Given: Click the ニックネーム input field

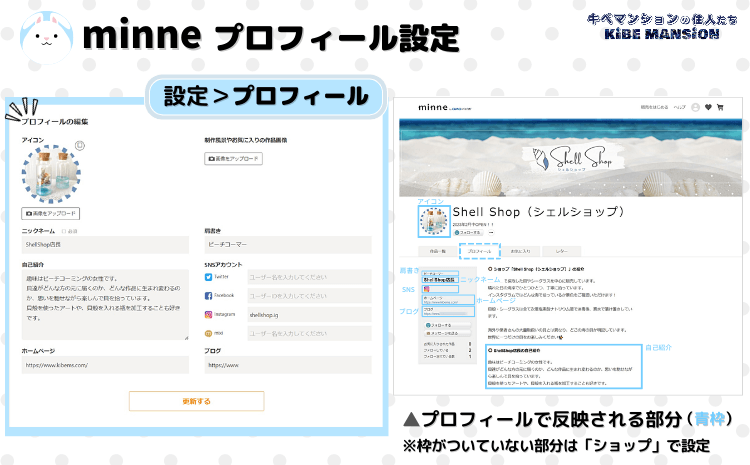Looking at the screenshot, I should (105, 244).
